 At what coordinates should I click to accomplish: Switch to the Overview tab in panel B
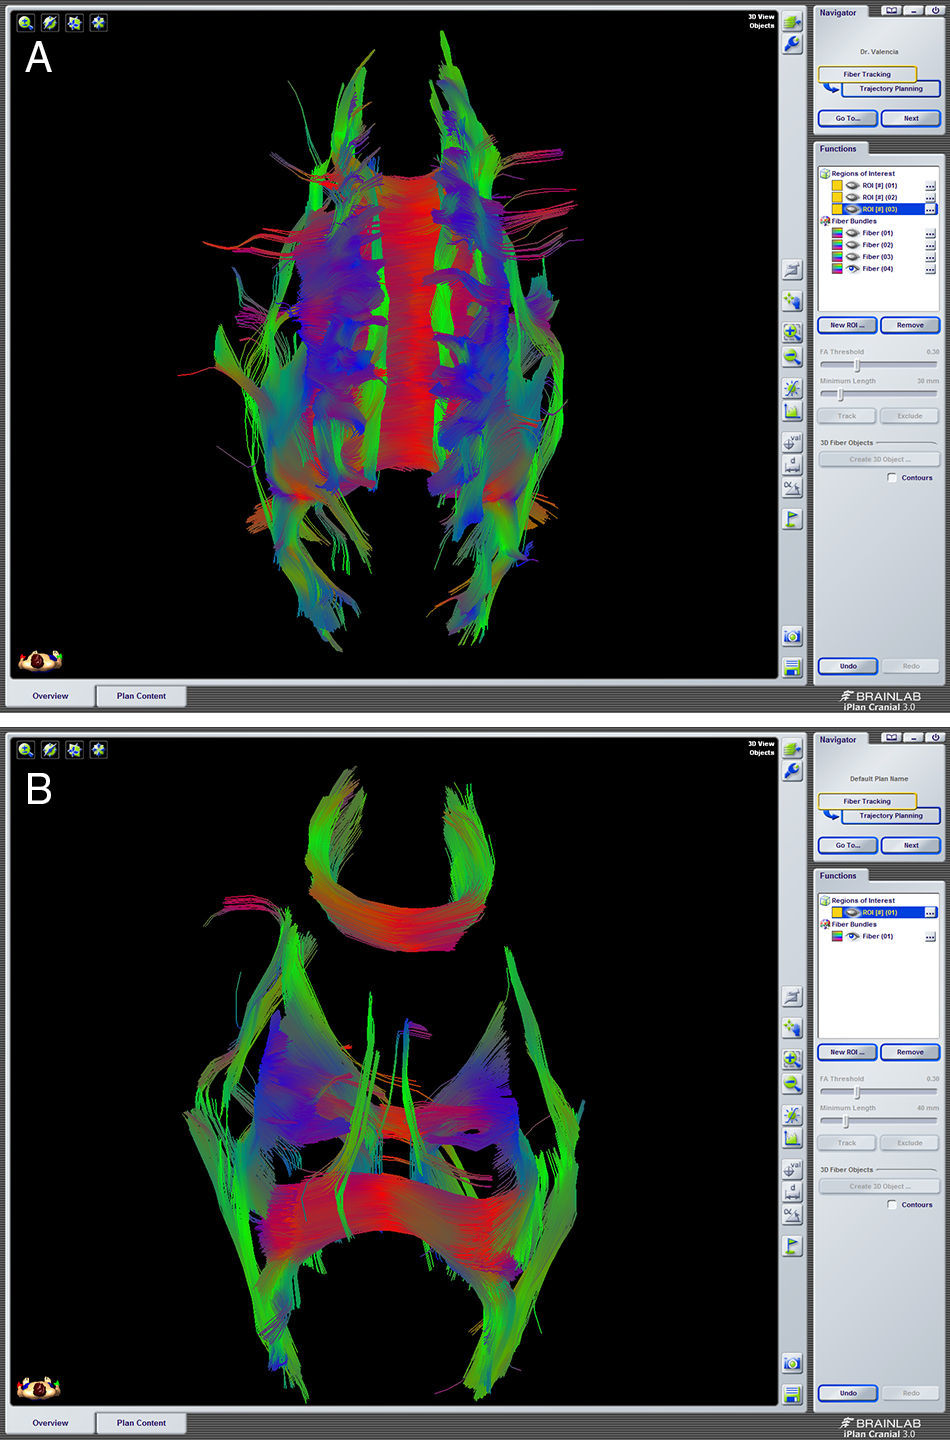tap(50, 1423)
